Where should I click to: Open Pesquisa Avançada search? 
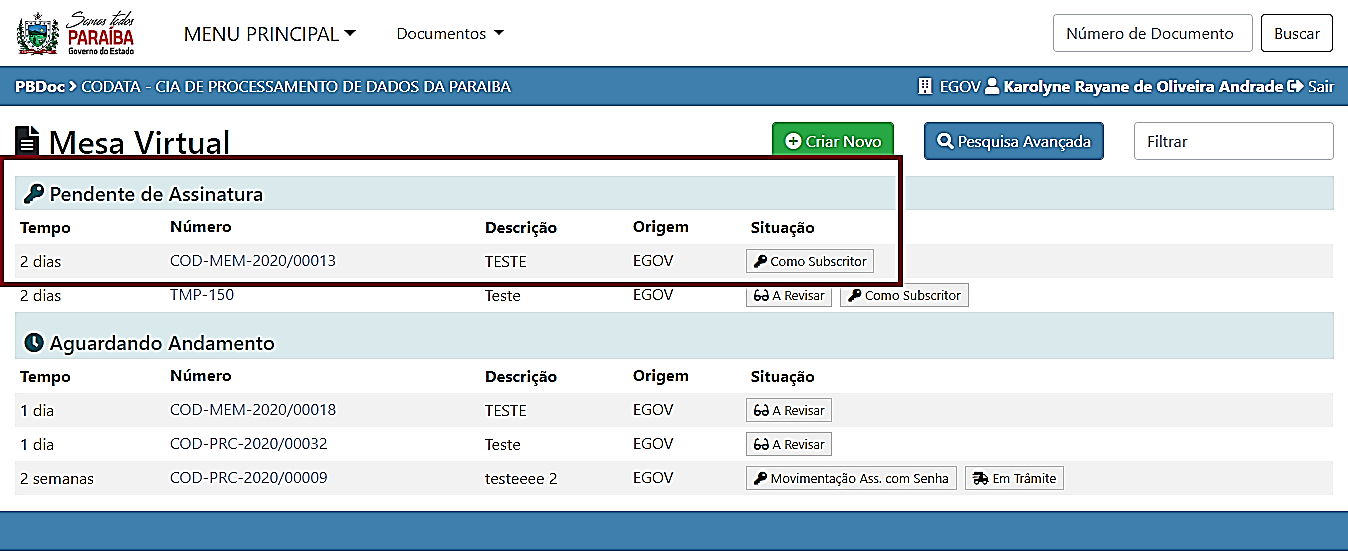(1013, 141)
